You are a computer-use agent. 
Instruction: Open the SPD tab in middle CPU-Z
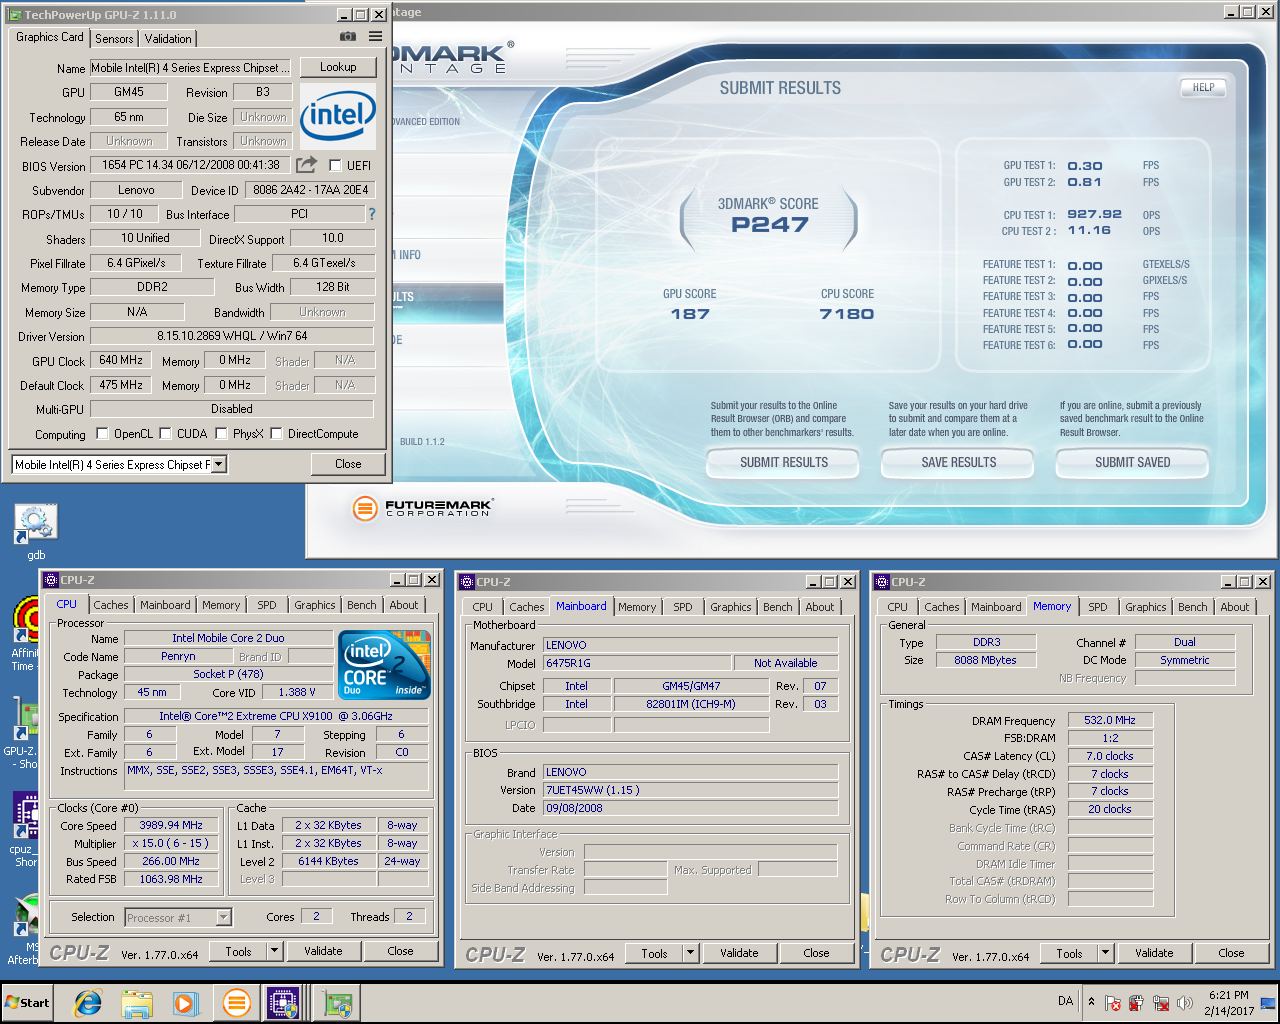pyautogui.click(x=683, y=607)
